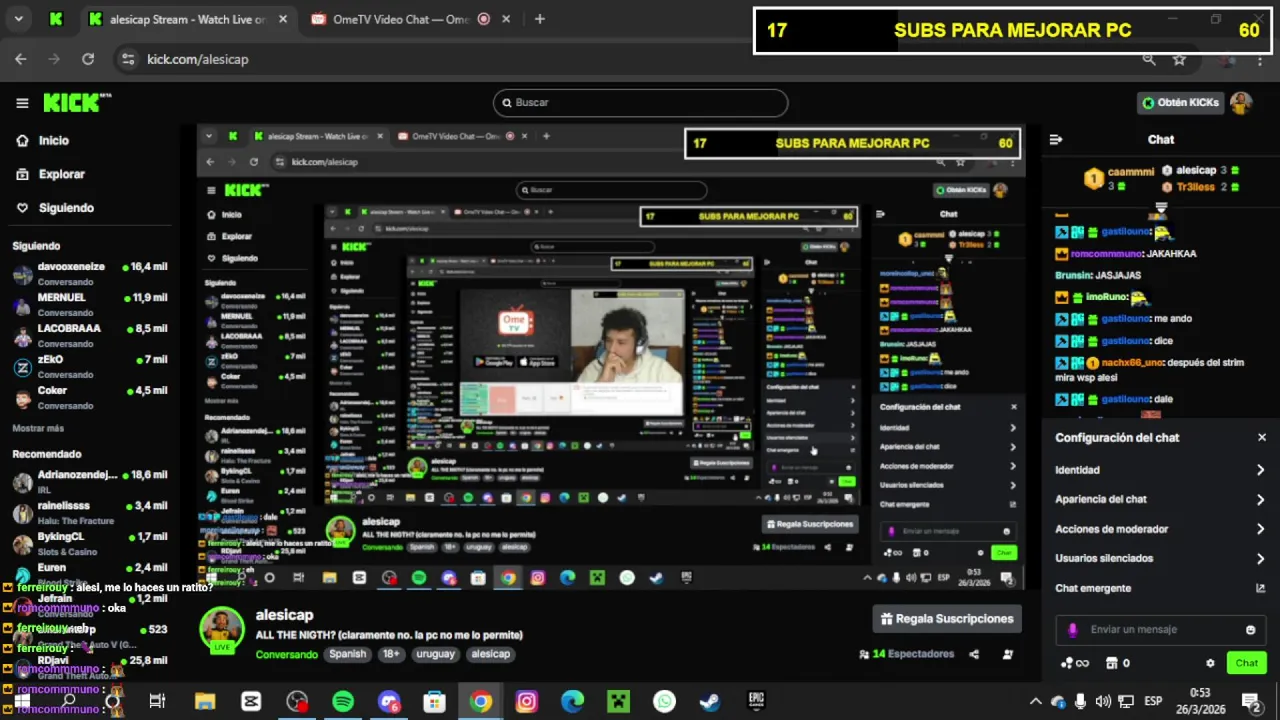Open system volume icon in tray
Viewport: 1280px width, 720px height.
coord(1103,701)
